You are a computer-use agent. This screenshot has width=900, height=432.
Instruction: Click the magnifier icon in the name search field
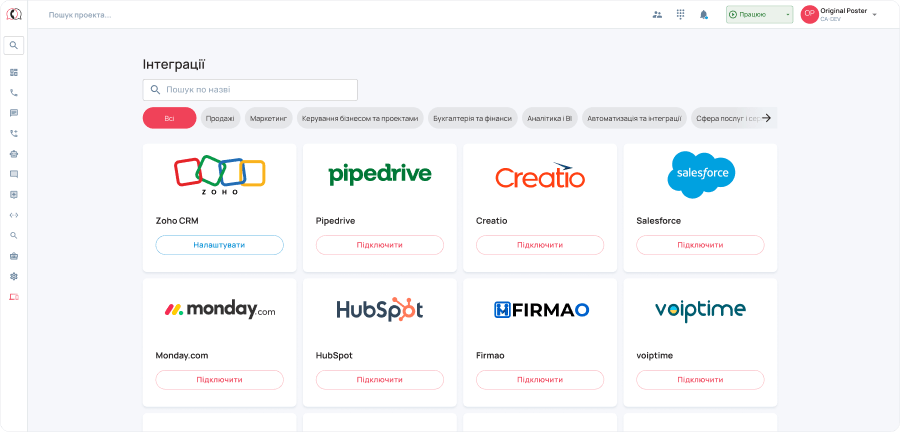tap(154, 90)
